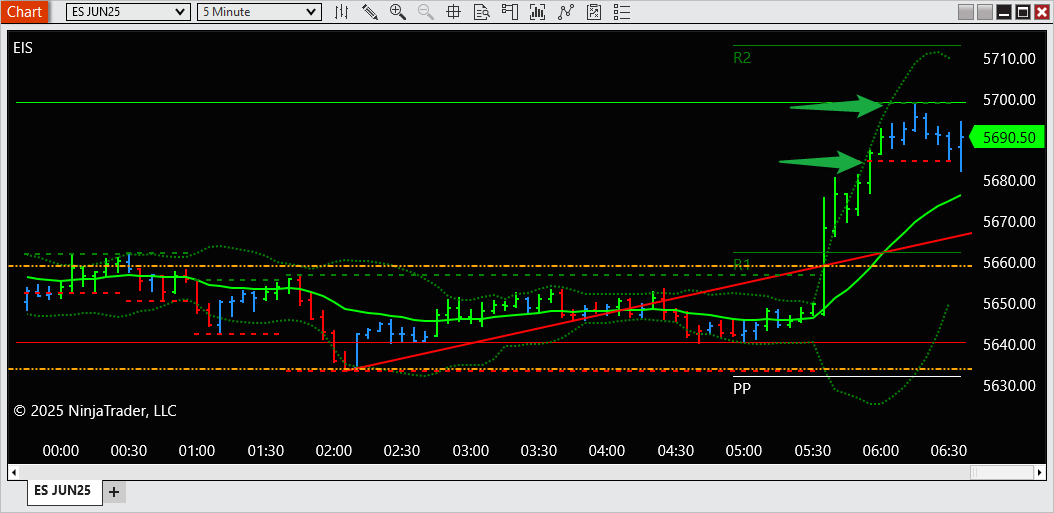This screenshot has width=1054, height=513.
Task: Click the 04:30 time axis label
Action: [x=676, y=450]
